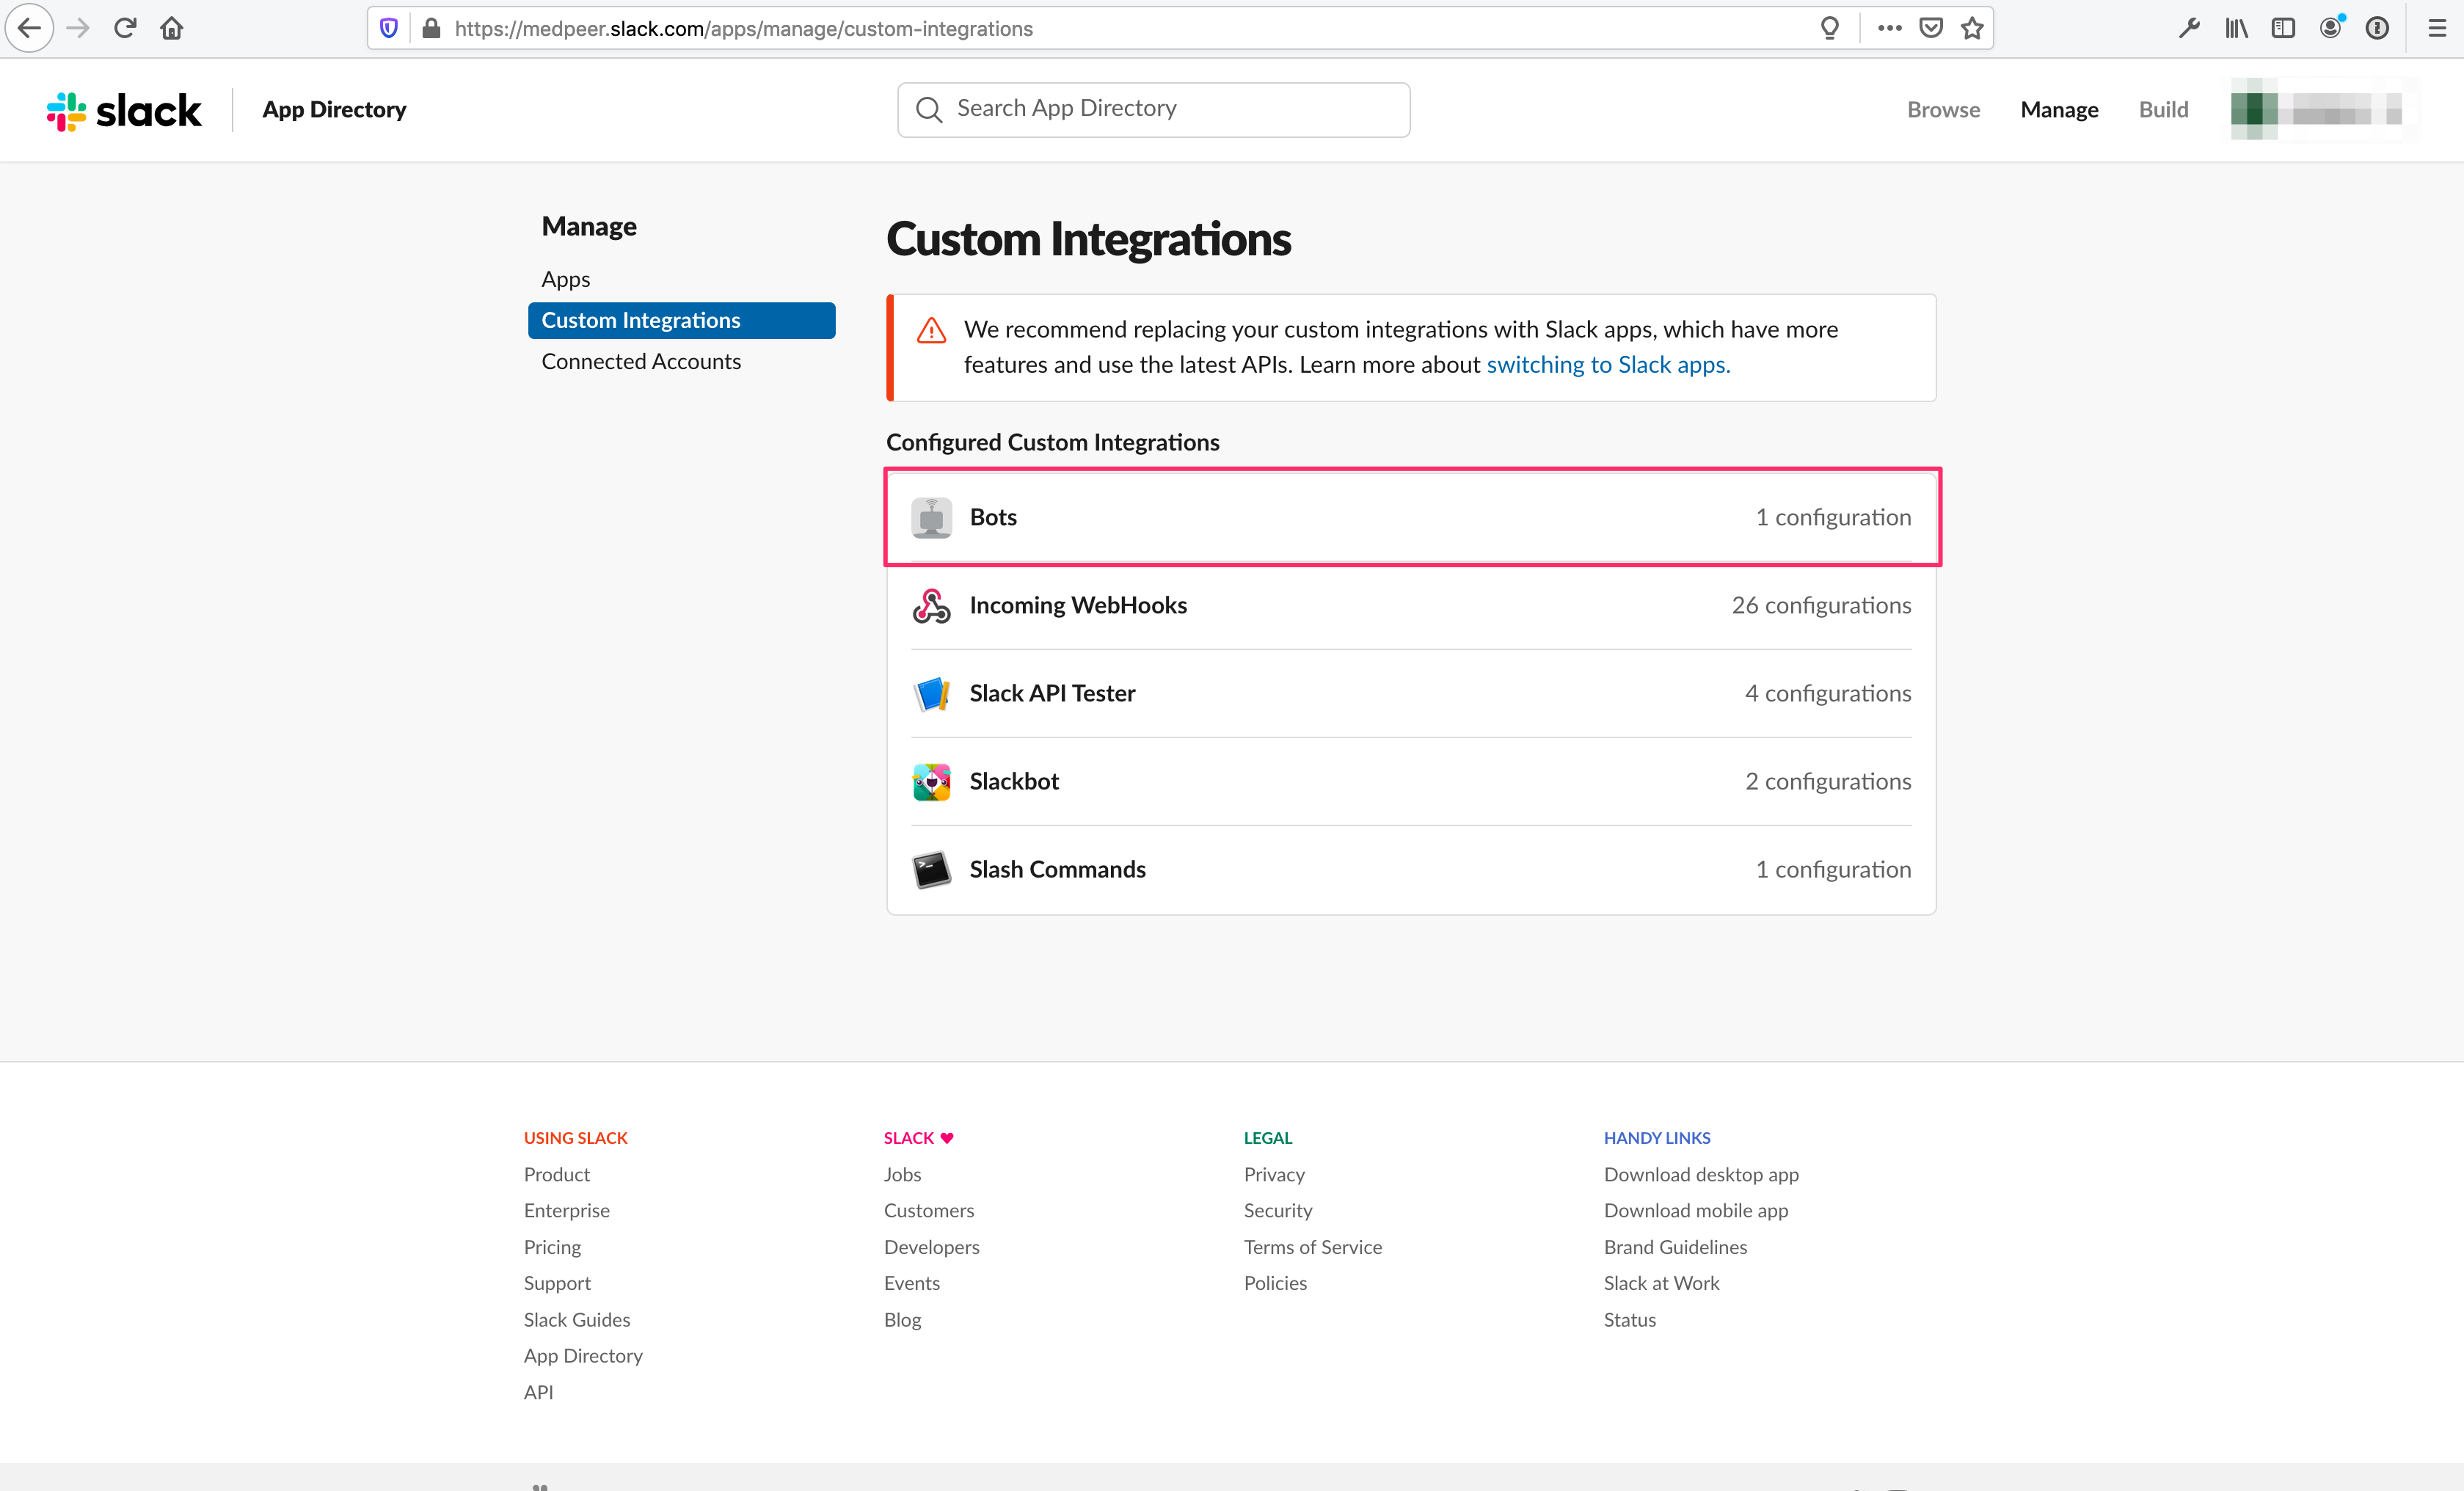Image resolution: width=2464 pixels, height=1491 pixels.
Task: Reload the page with refresh icon
Action: pos(125,28)
